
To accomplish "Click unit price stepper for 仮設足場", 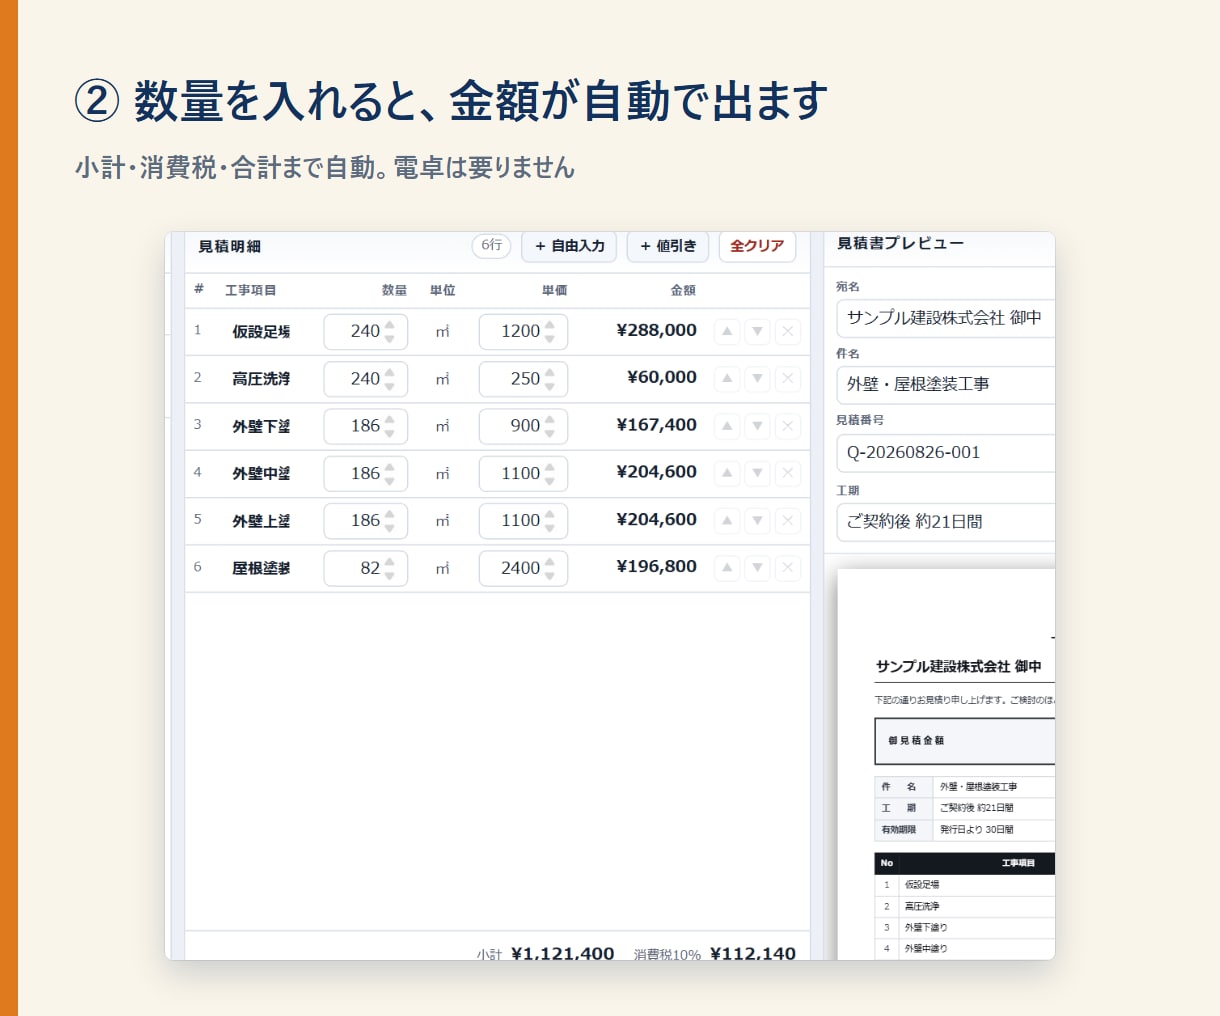I will (550, 331).
